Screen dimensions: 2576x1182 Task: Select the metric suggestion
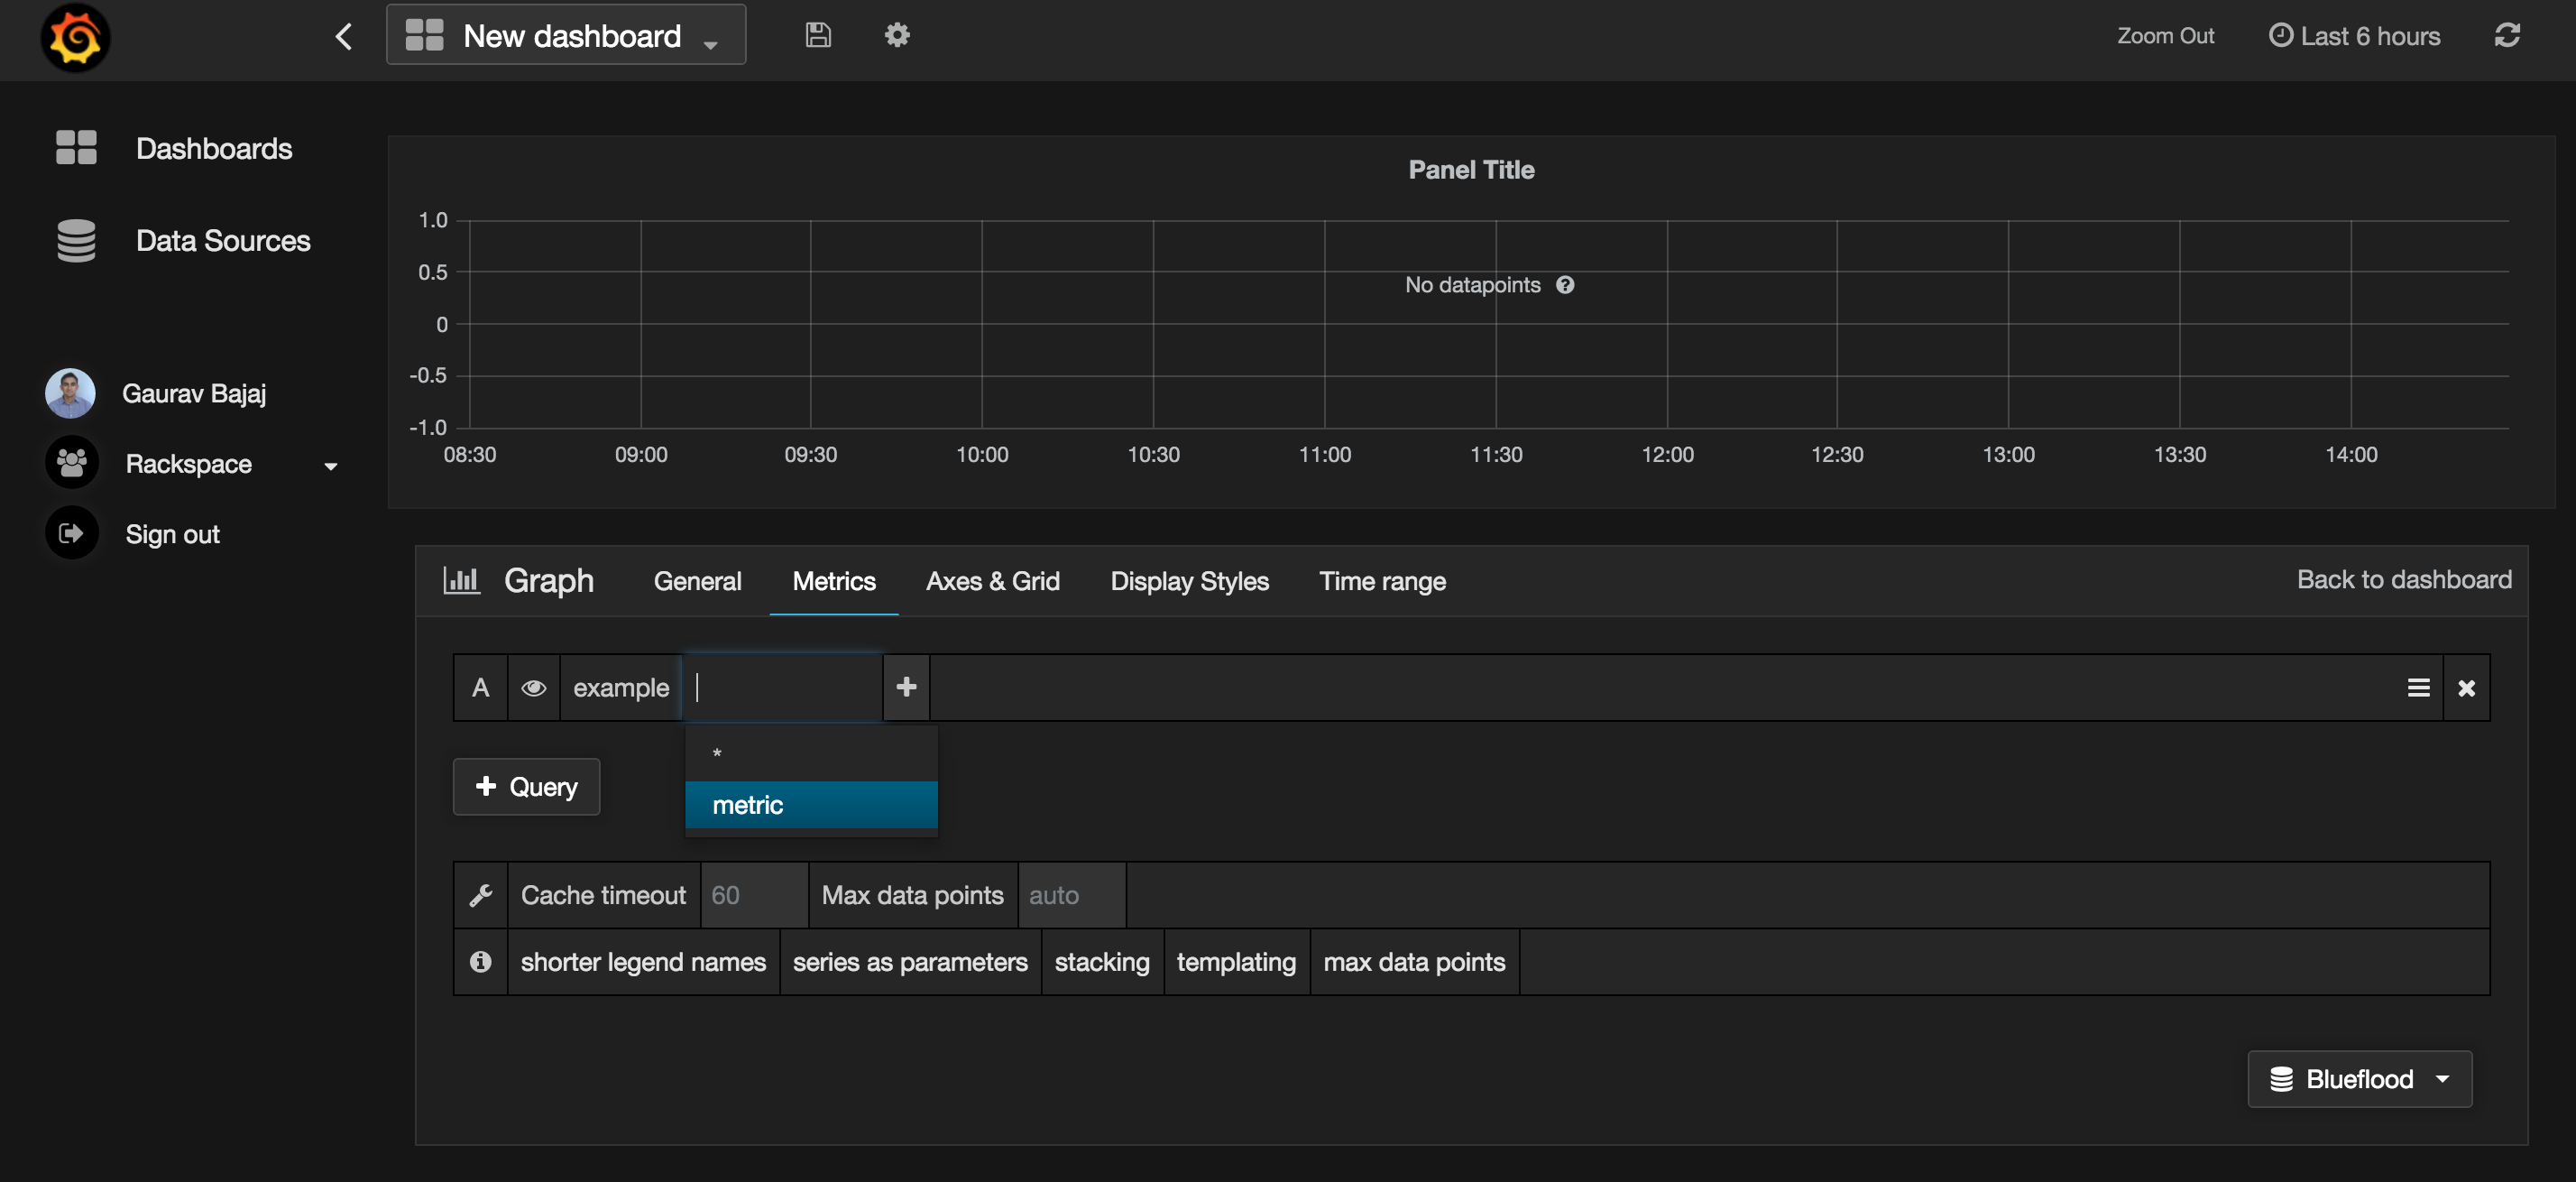pos(811,805)
